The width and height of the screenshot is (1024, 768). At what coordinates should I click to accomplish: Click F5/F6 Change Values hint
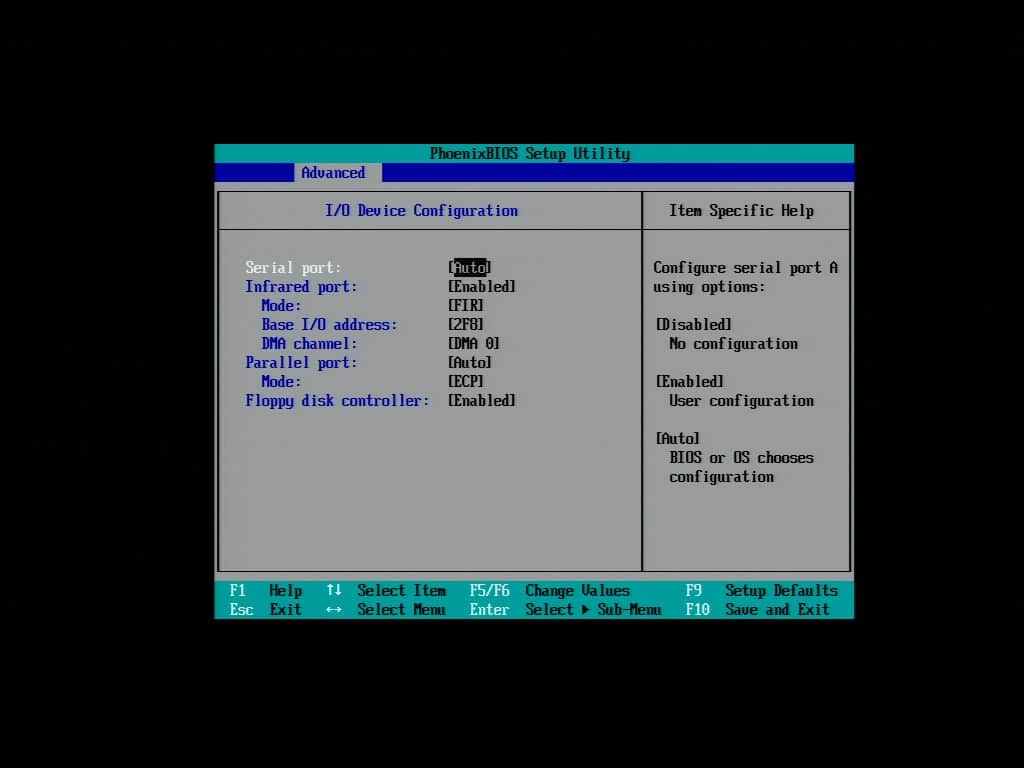(549, 590)
